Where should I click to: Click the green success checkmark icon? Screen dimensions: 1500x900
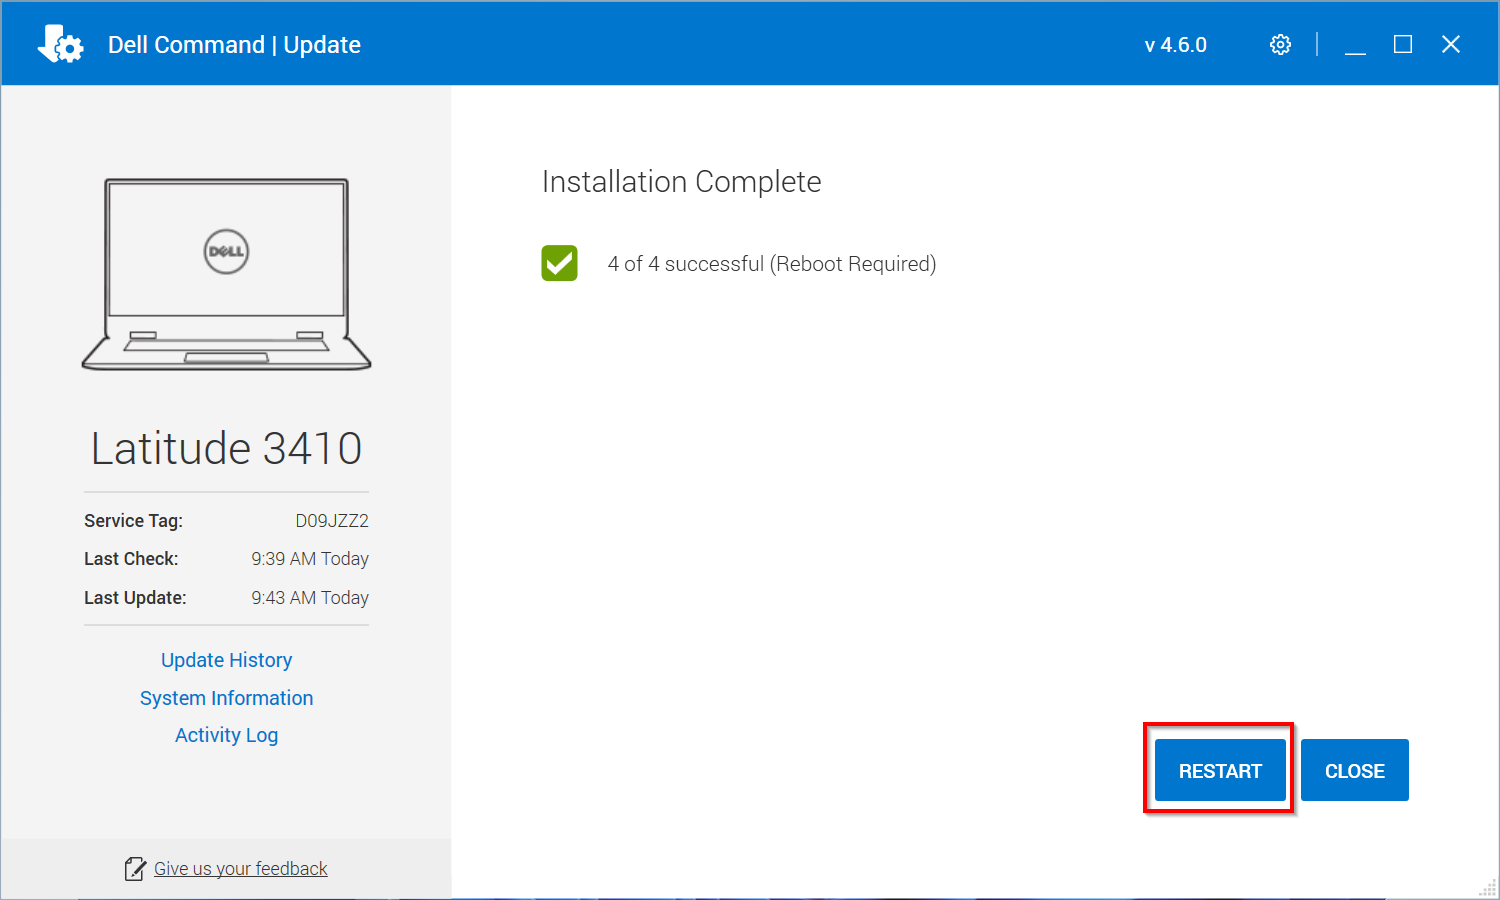560,263
